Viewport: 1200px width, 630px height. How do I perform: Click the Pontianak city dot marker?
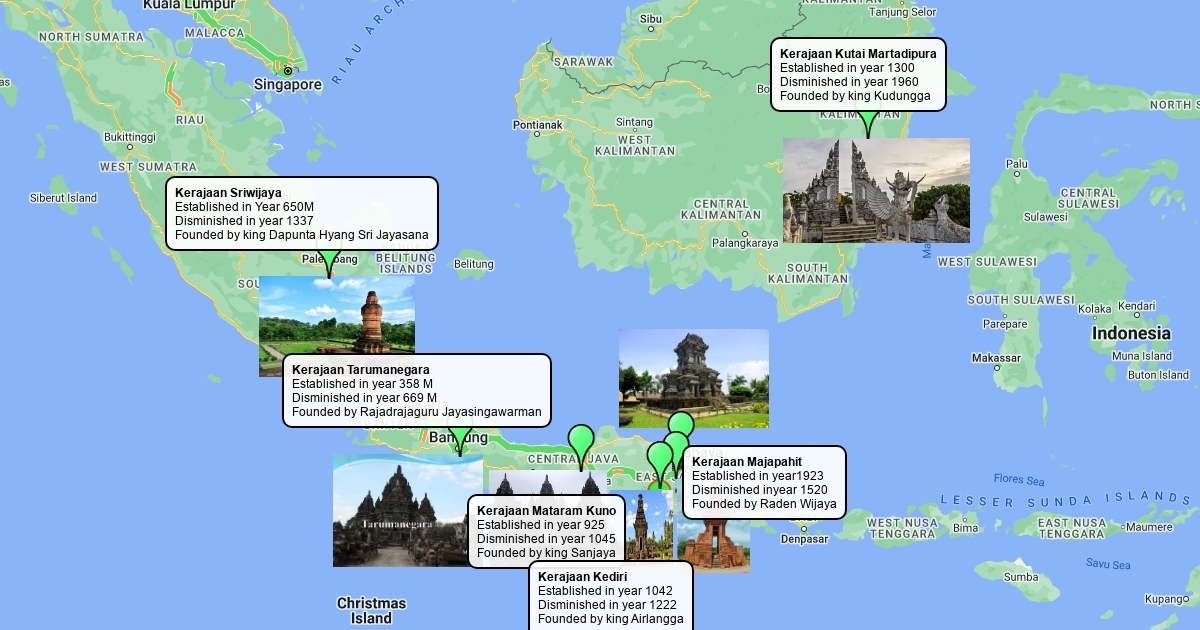point(537,134)
